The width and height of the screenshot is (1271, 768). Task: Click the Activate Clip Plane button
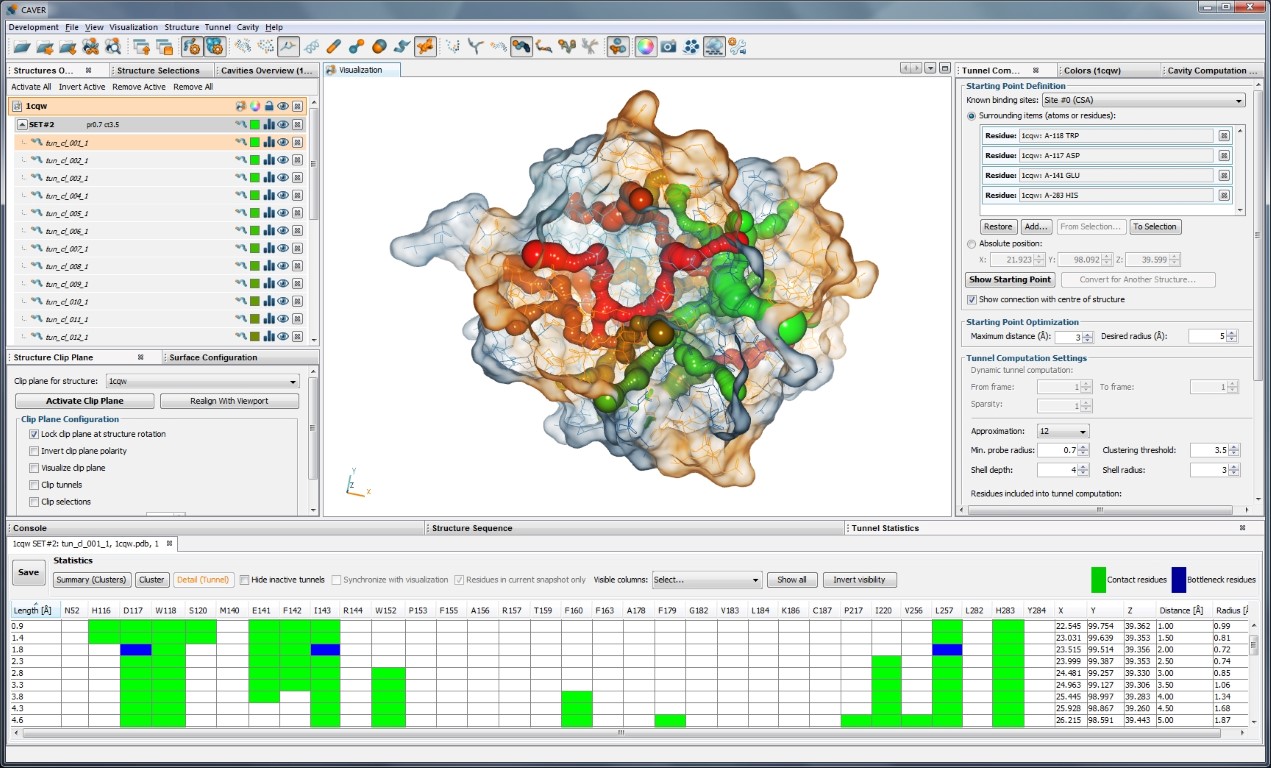tap(85, 401)
